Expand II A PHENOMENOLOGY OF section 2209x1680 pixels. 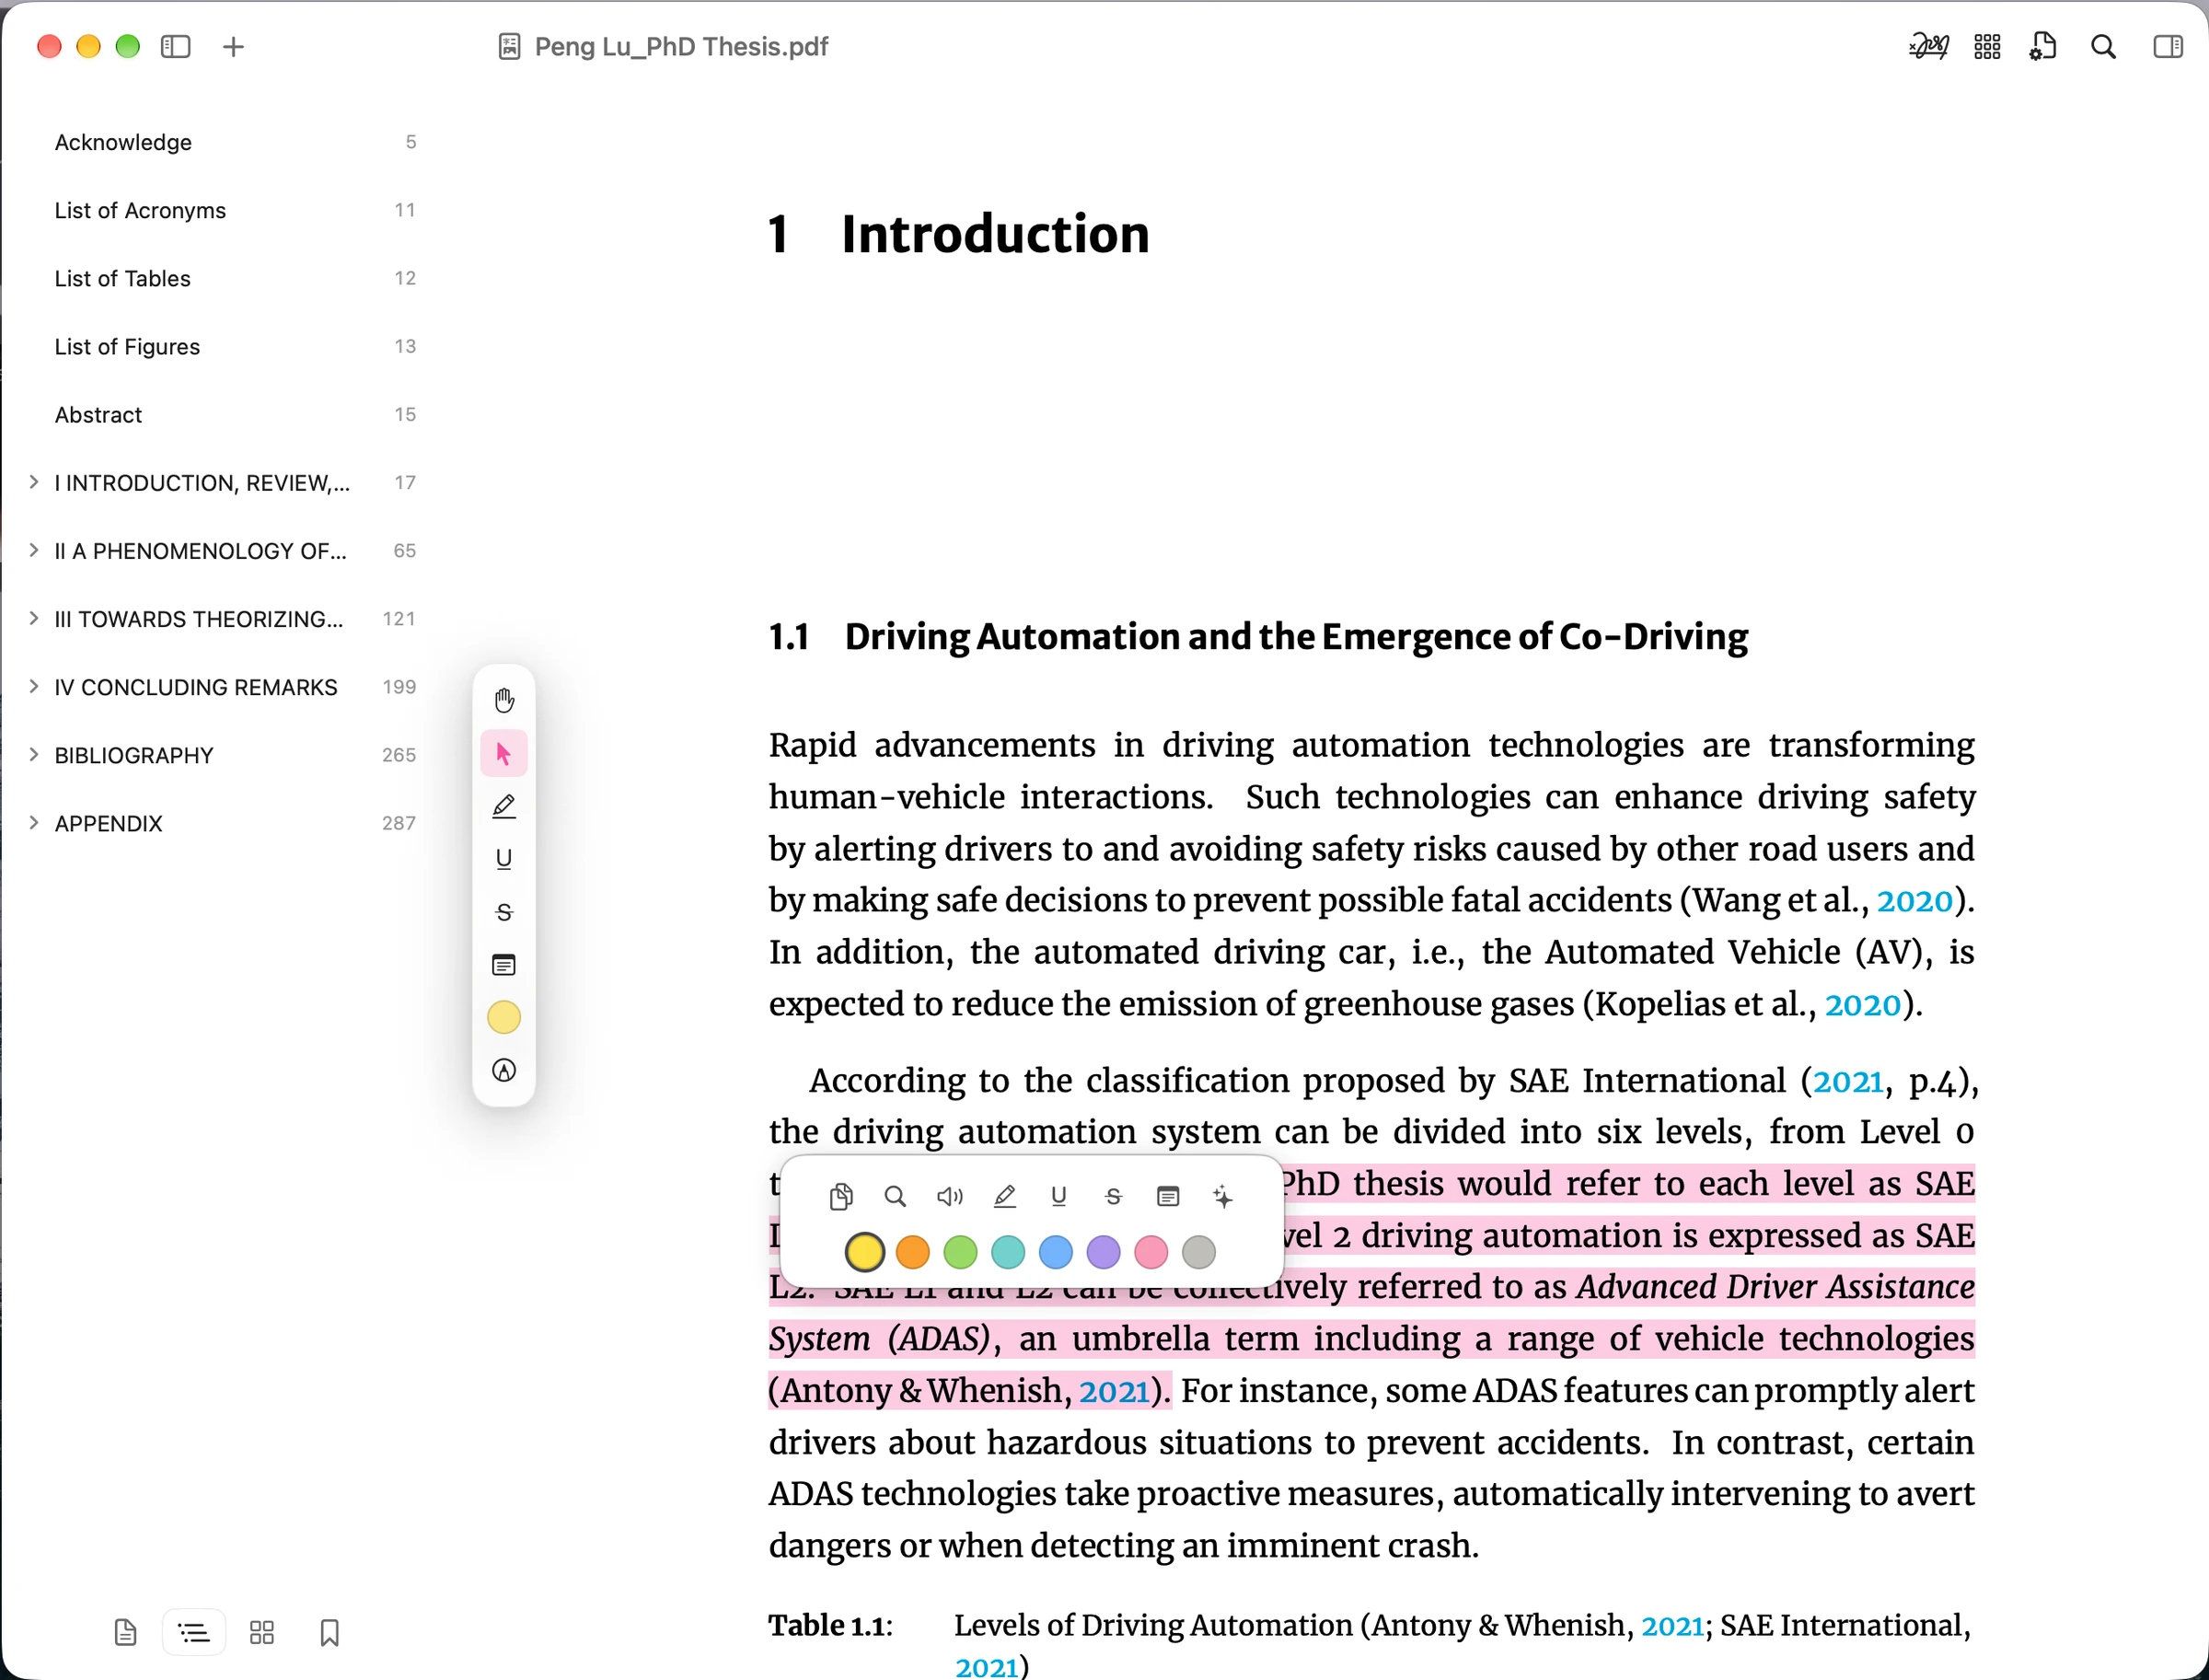coord(34,550)
